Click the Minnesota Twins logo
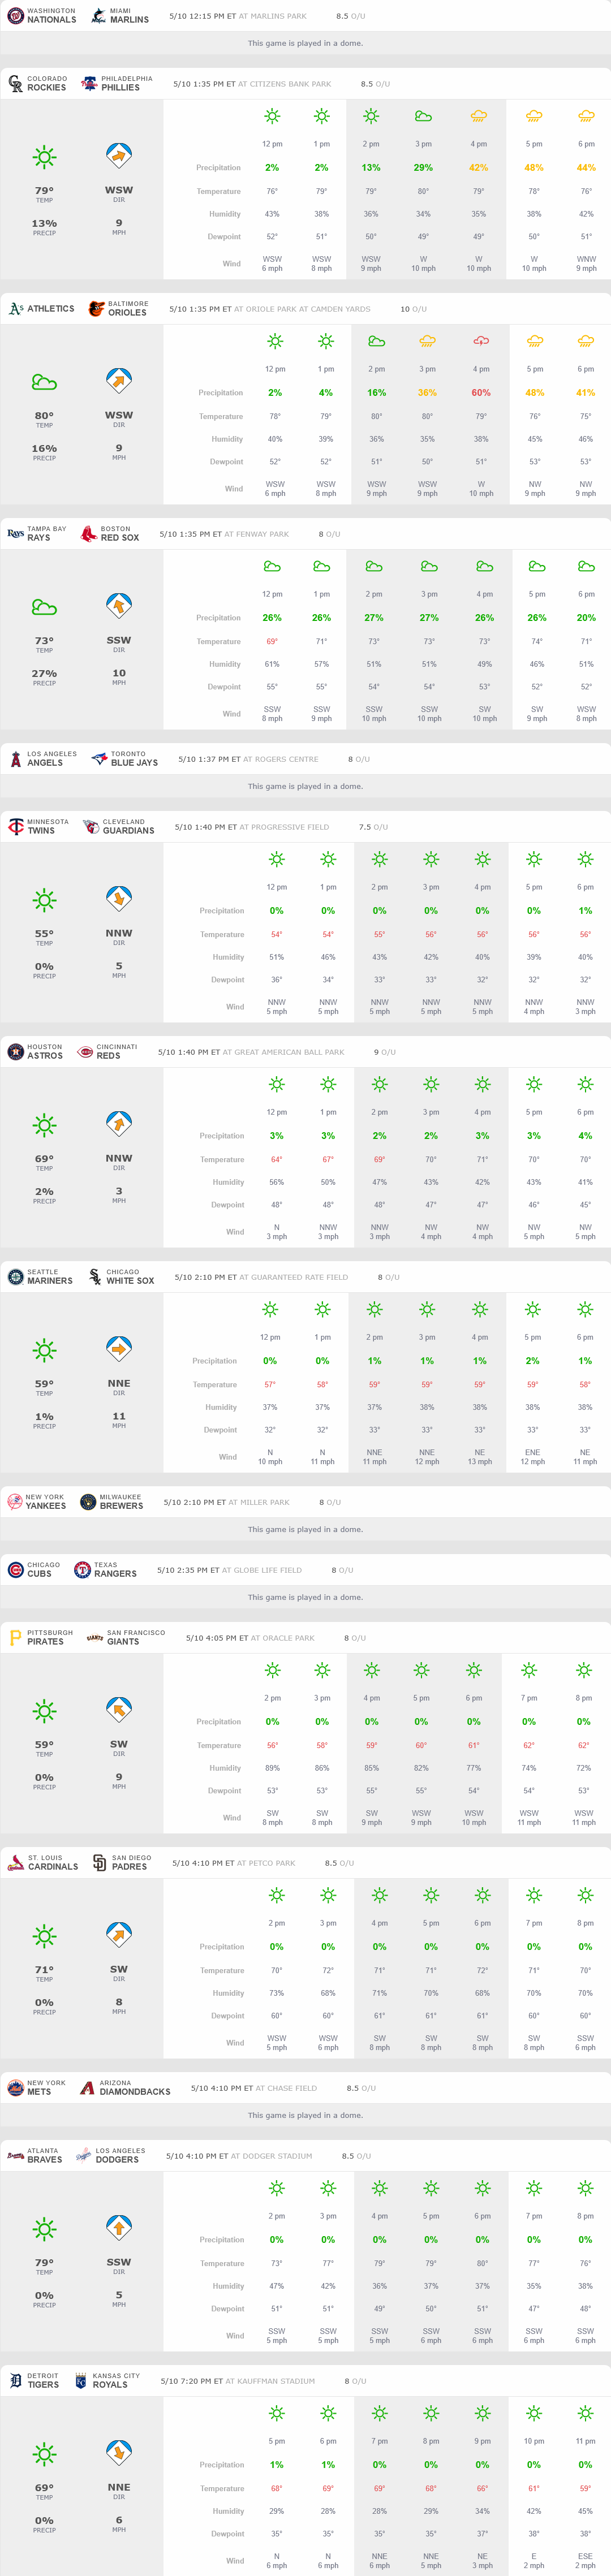Viewport: 611px width, 2576px height. [x=15, y=827]
